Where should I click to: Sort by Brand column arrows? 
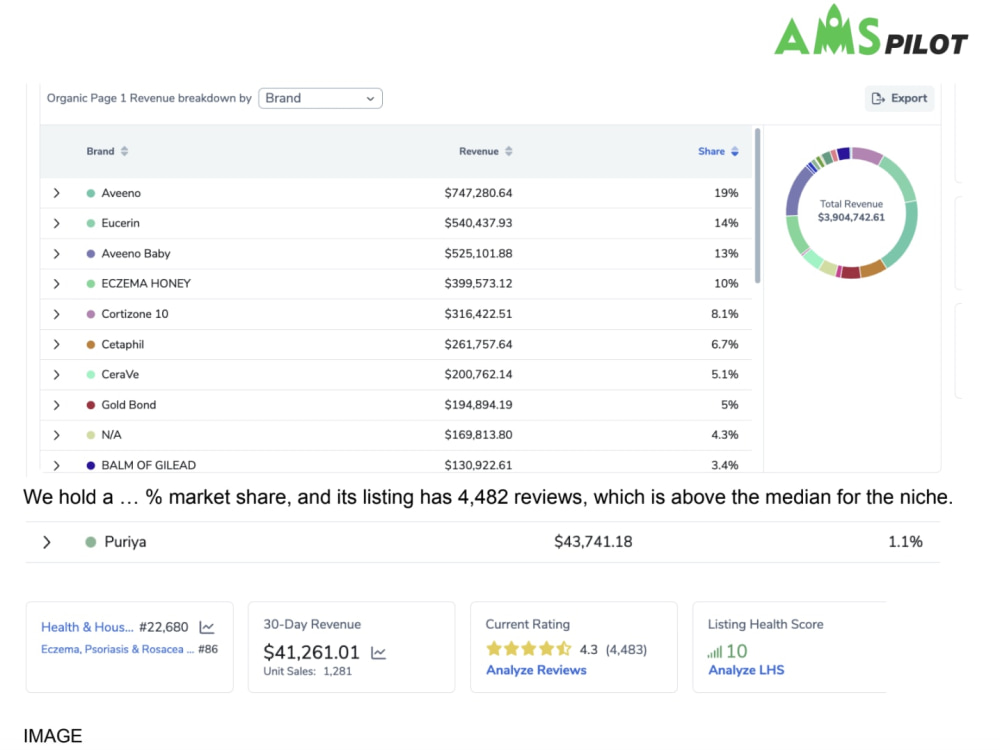(124, 151)
